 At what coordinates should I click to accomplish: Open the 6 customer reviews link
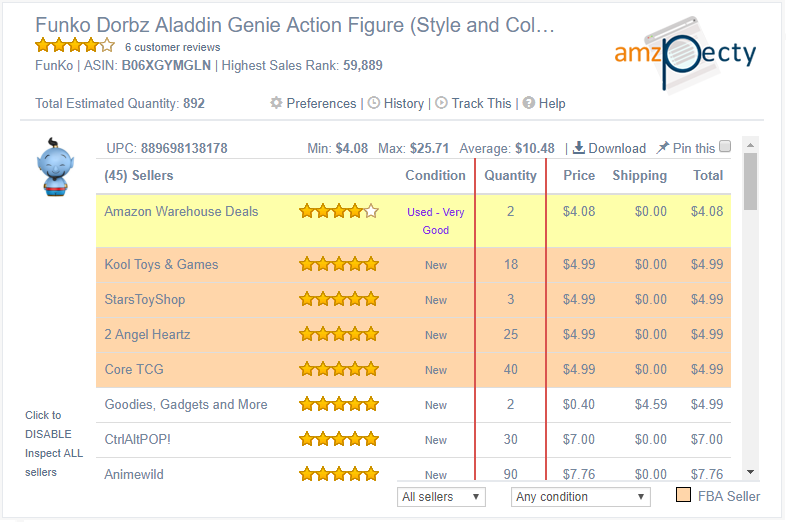(172, 47)
